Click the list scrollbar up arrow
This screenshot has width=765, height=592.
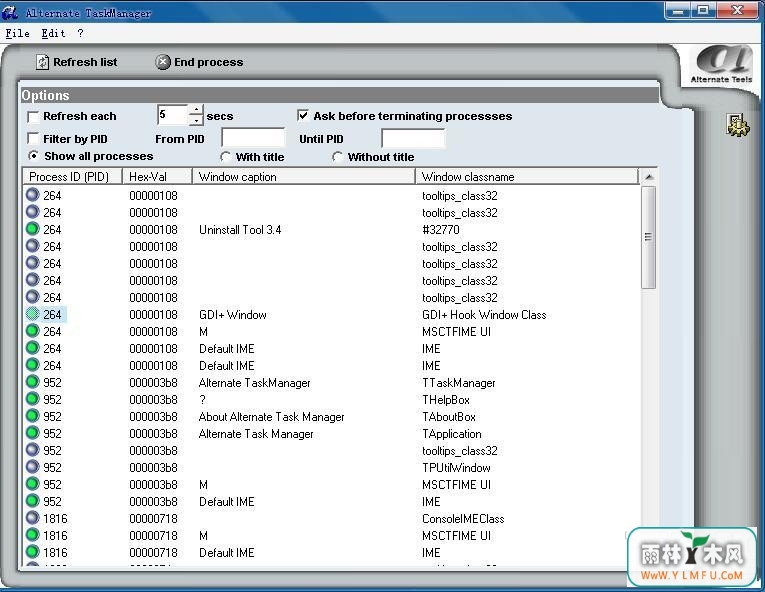[x=648, y=177]
